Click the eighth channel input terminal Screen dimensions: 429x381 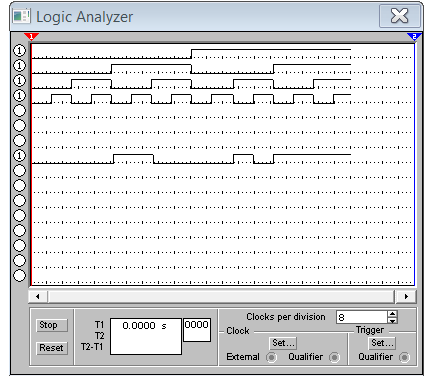(x=19, y=155)
